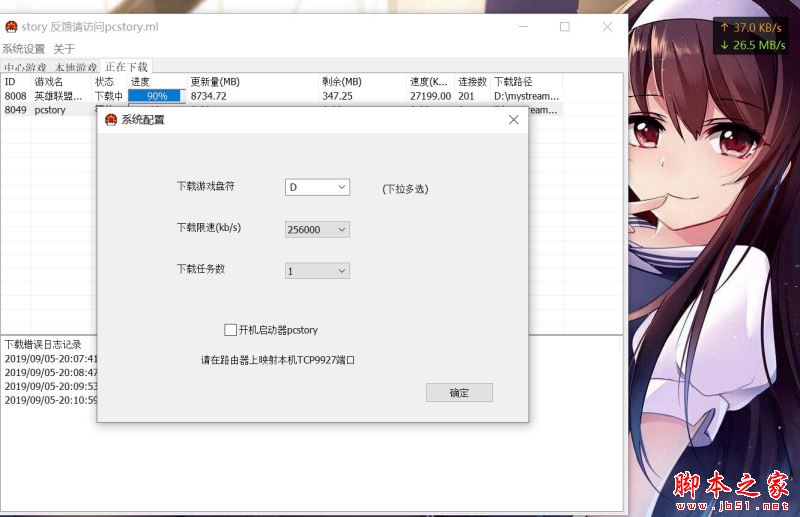Viewport: 800px width, 517px height.
Task: Click the (下拉多选) hint text
Action: [x=406, y=189]
